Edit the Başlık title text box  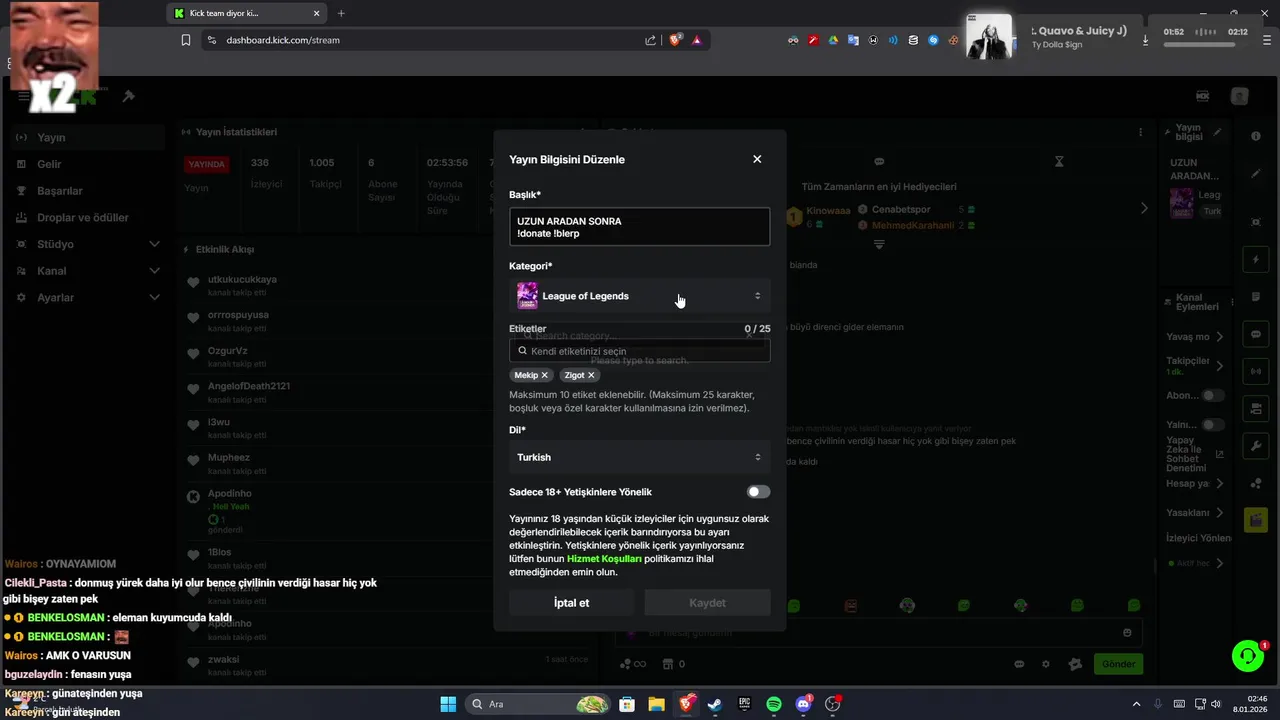point(639,227)
